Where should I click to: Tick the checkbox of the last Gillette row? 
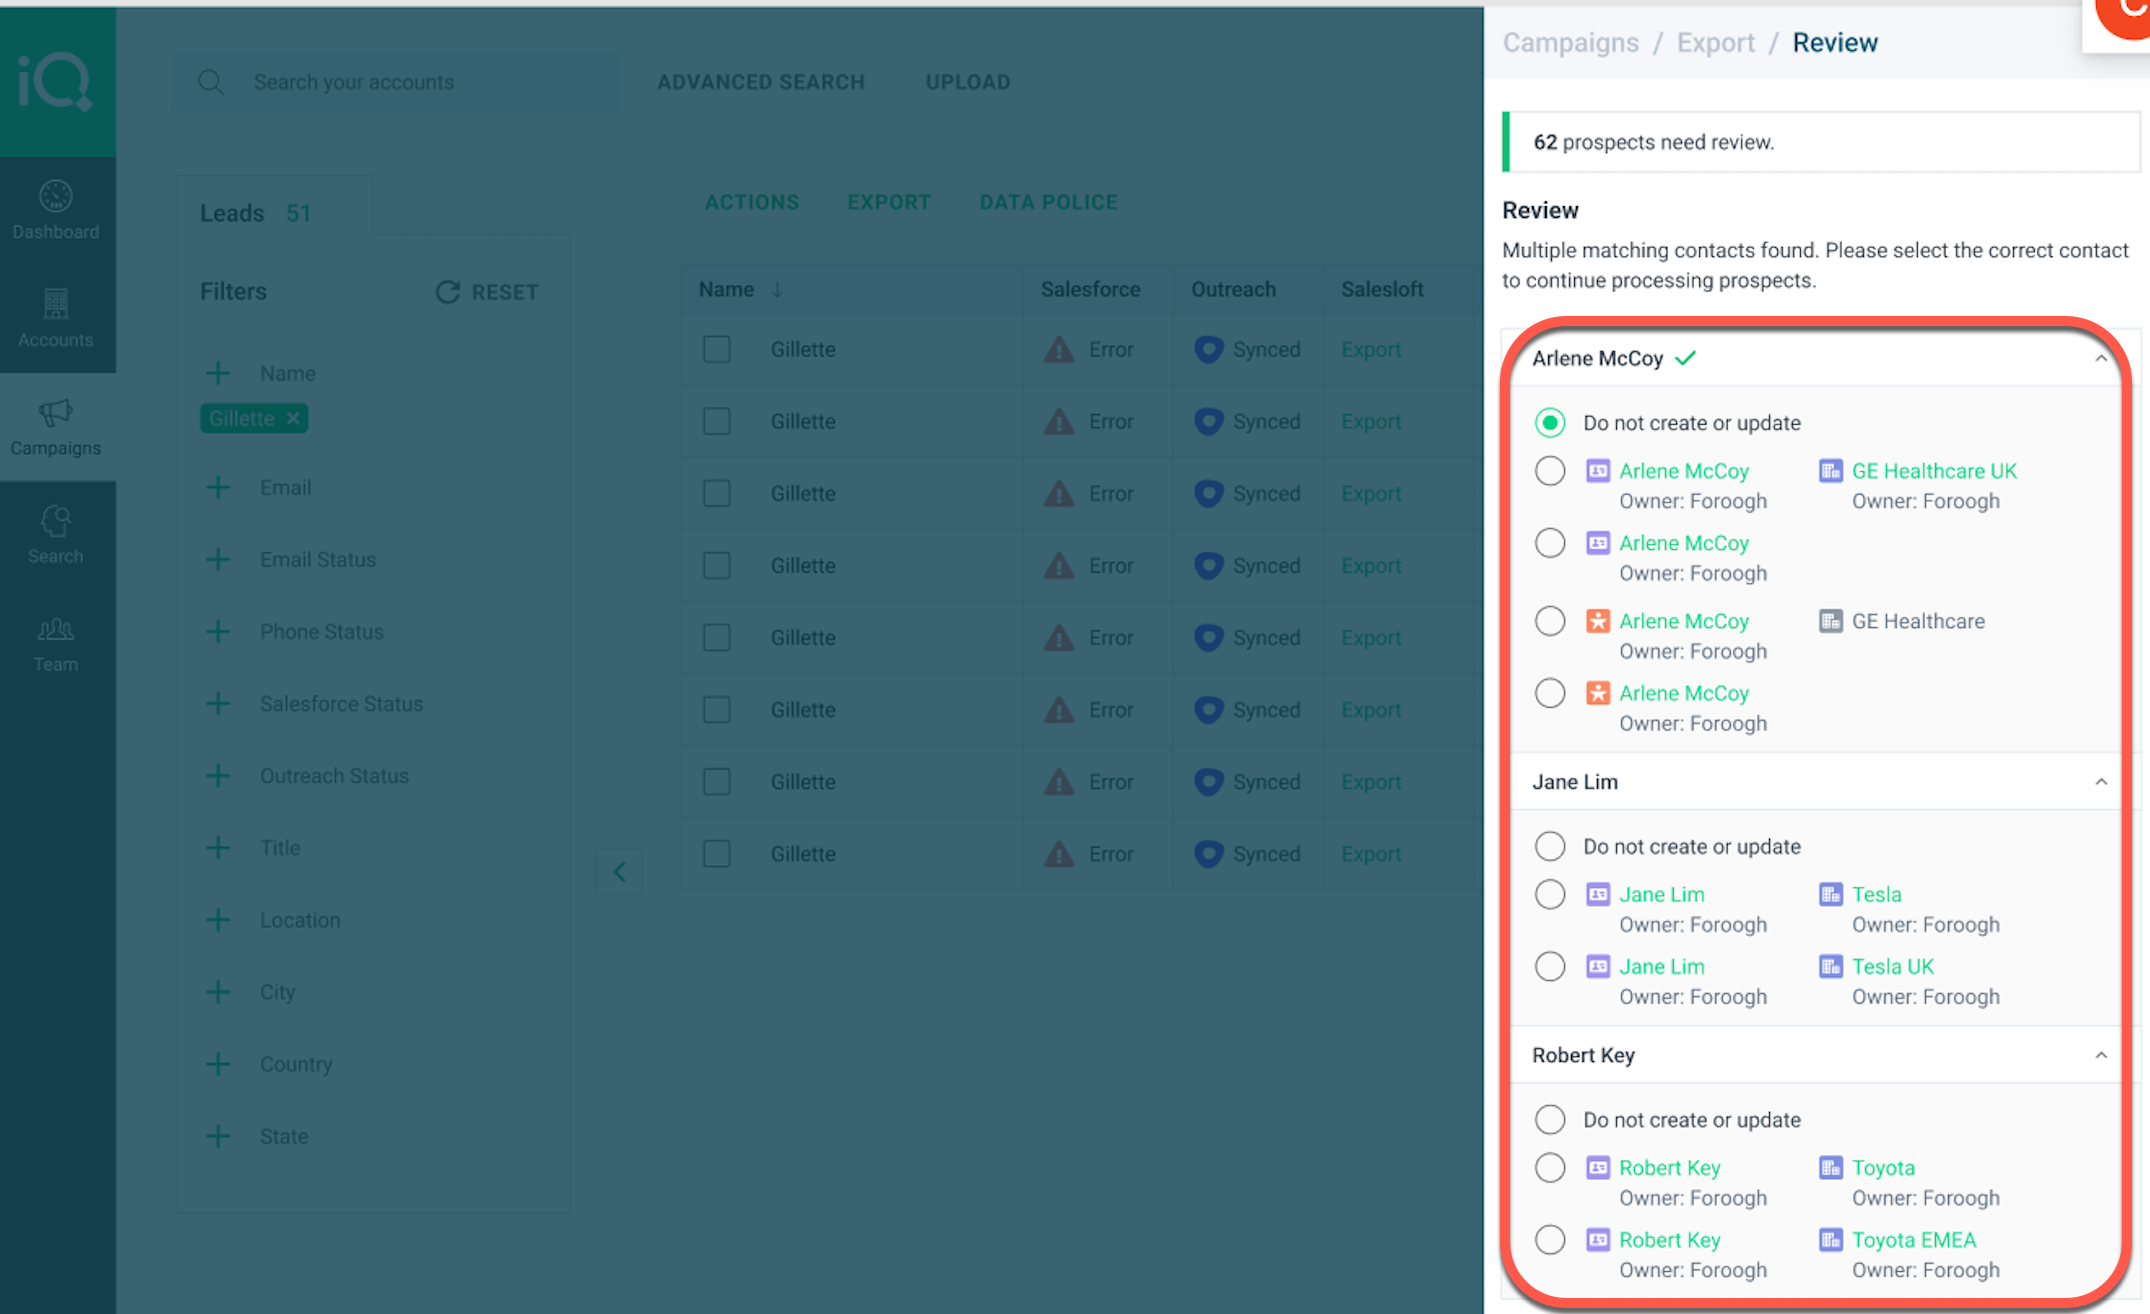point(716,853)
